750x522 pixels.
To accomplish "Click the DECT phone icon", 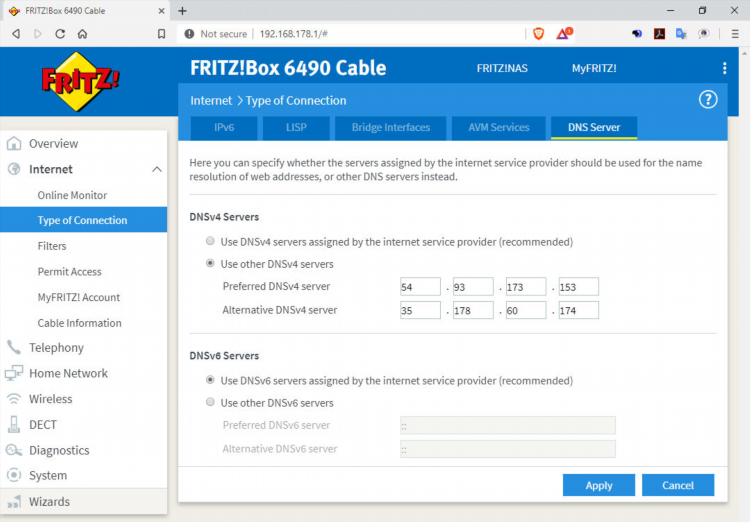I will click(14, 424).
